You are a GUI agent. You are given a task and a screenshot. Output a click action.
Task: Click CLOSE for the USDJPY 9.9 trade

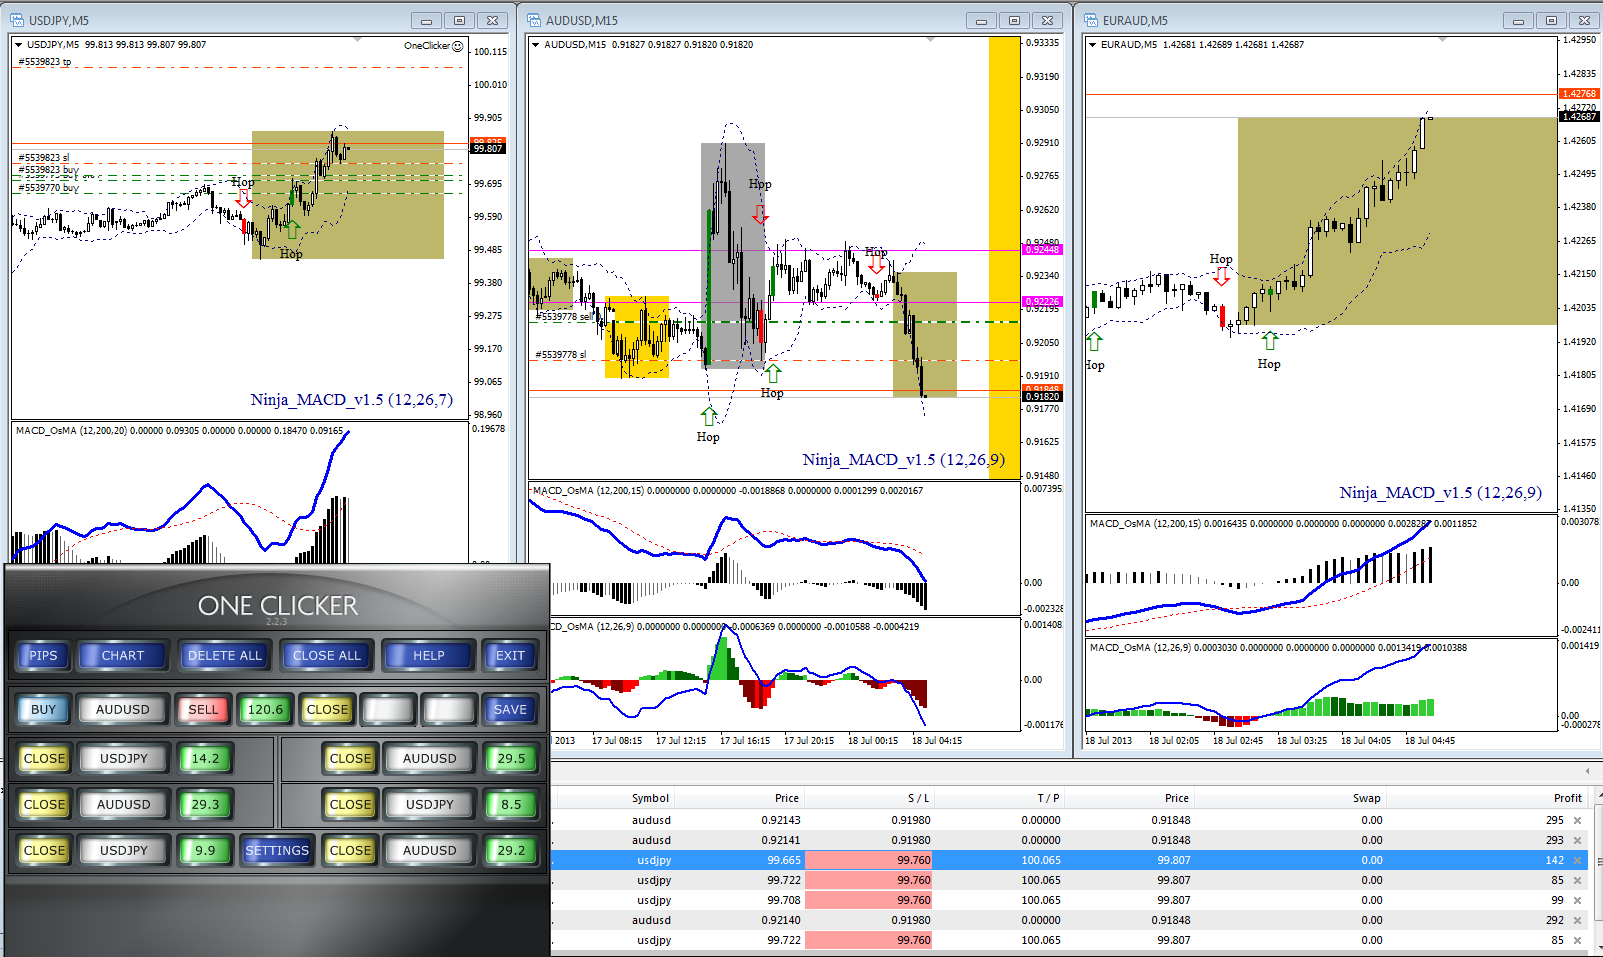(44, 851)
